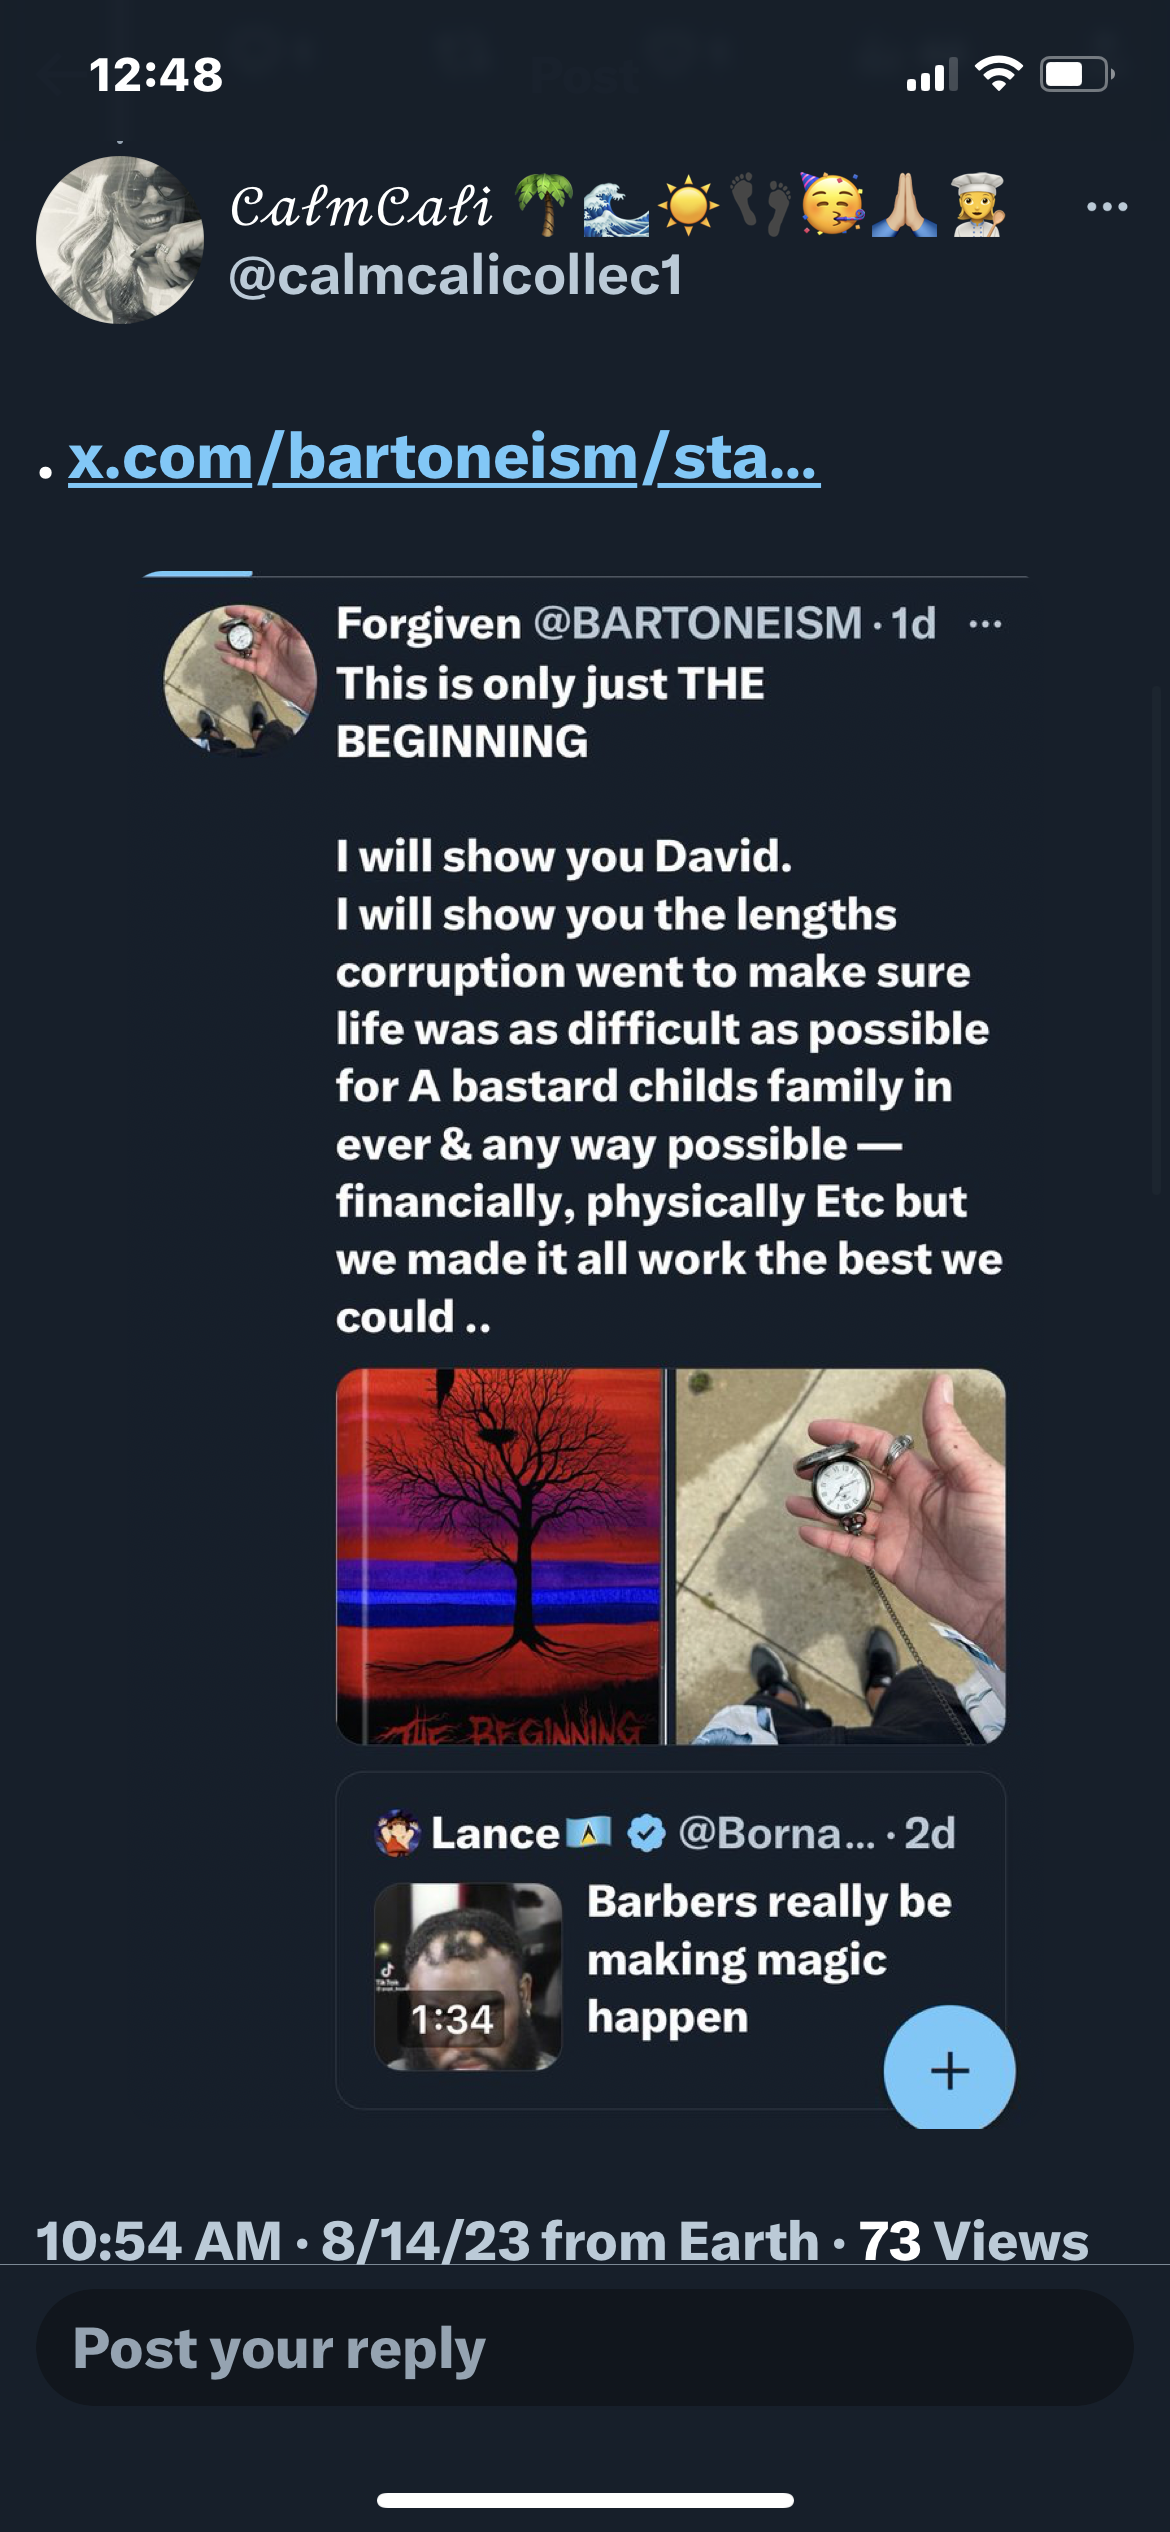This screenshot has width=1170, height=2532.
Task: Tap Lance's small avatar icon
Action: tap(397, 1833)
